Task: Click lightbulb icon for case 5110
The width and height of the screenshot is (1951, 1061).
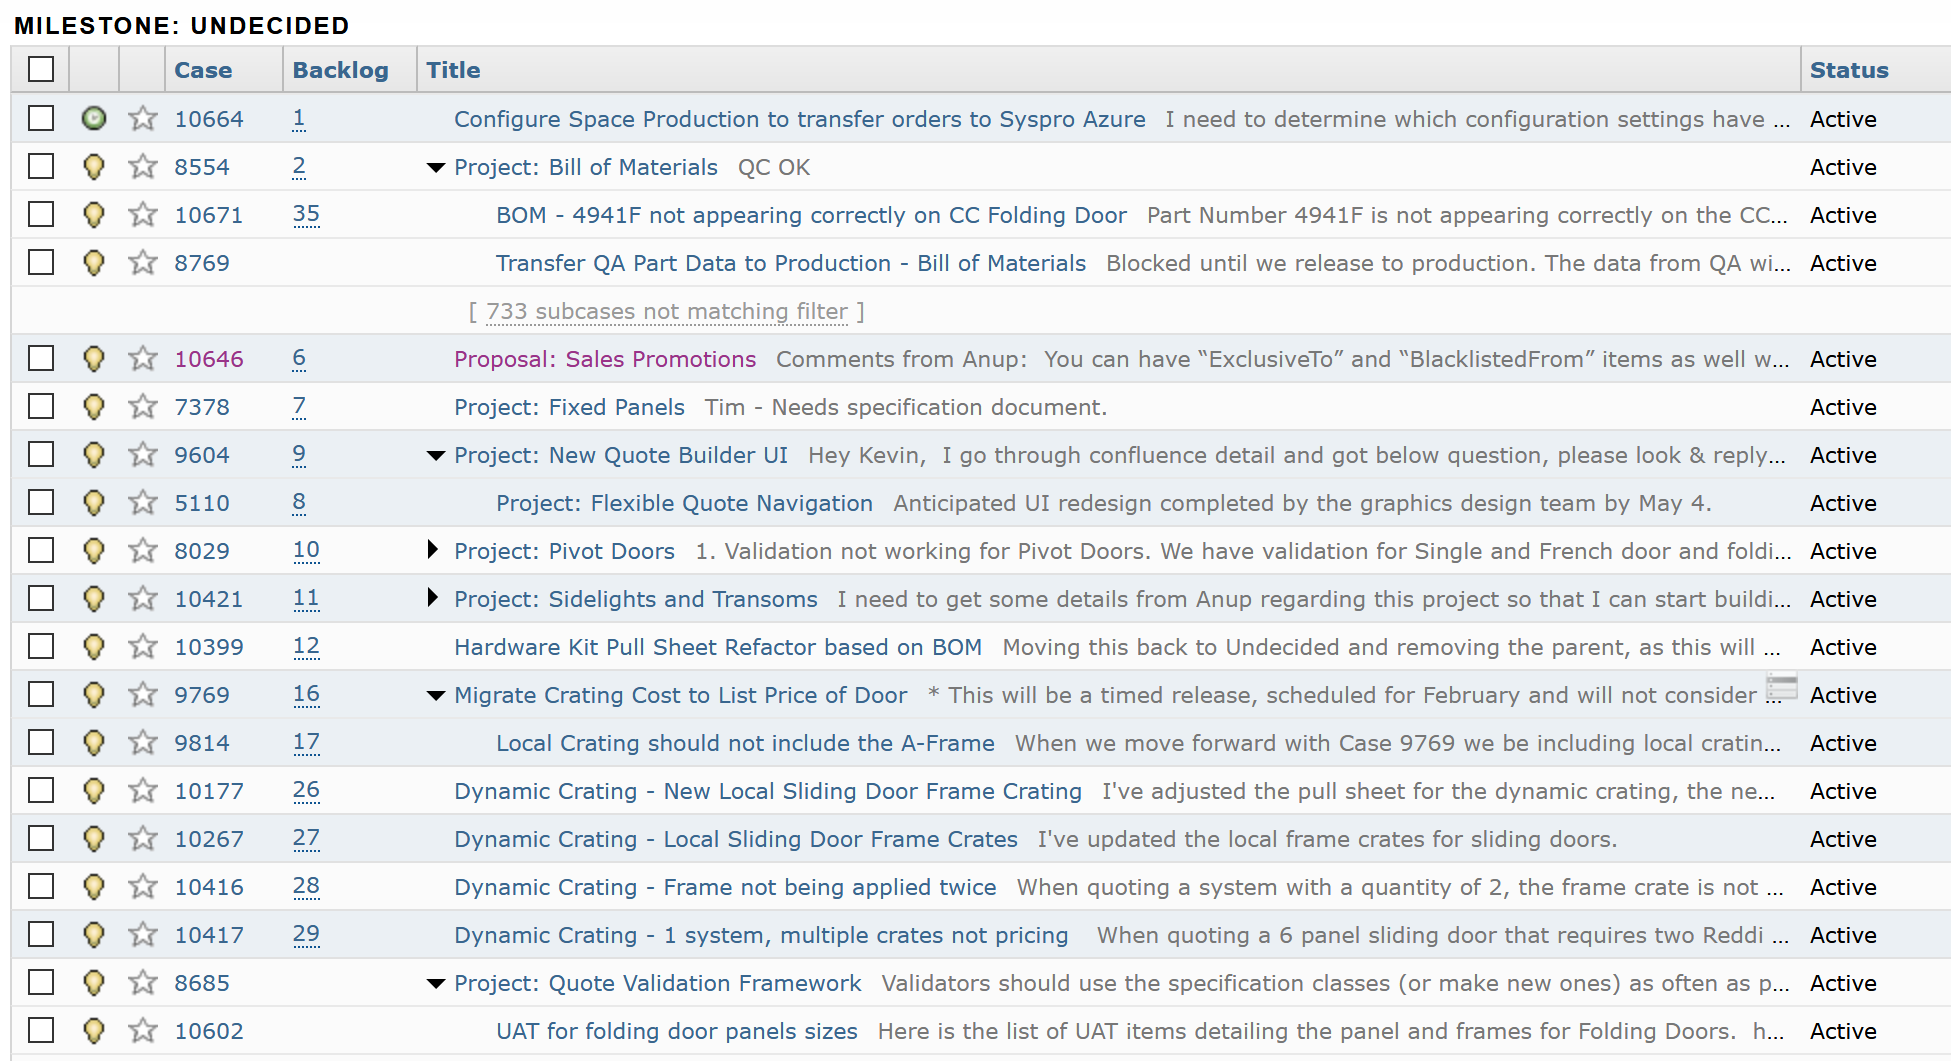Action: pos(94,503)
